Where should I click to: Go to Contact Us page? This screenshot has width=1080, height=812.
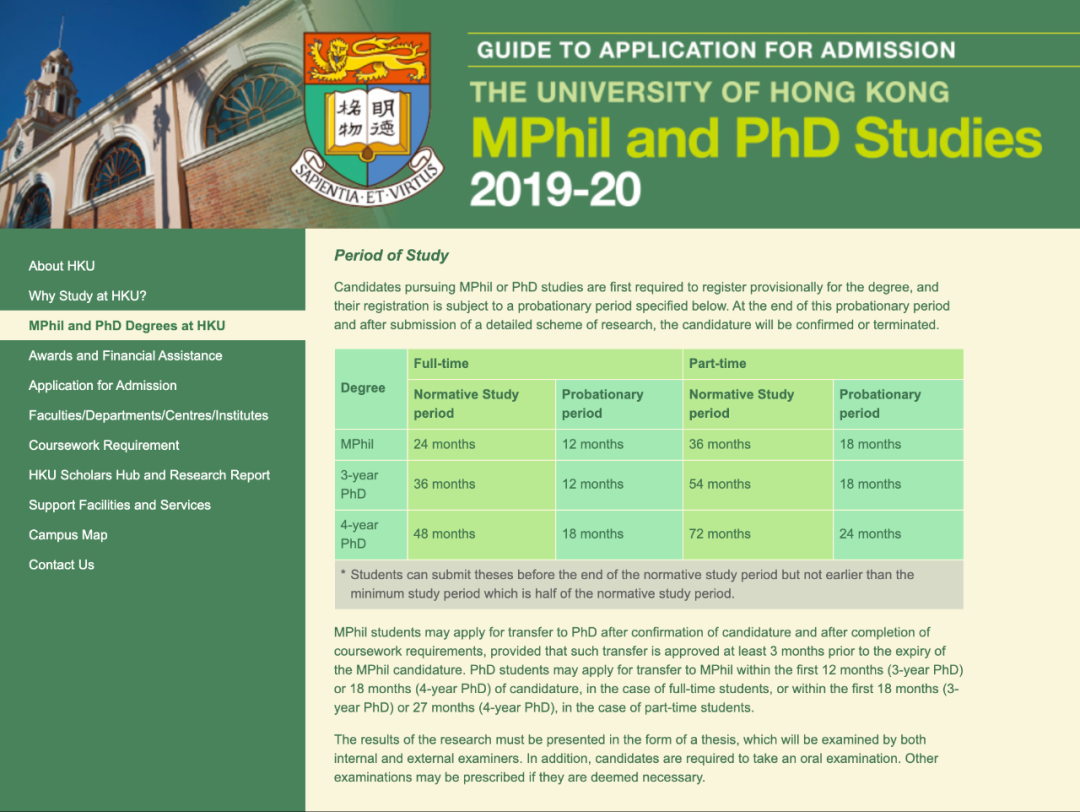[x=61, y=565]
